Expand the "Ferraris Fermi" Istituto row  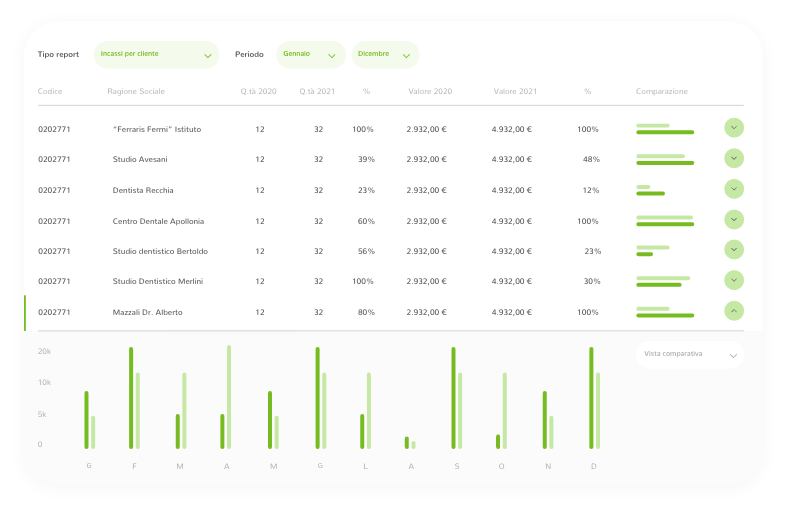pos(734,128)
